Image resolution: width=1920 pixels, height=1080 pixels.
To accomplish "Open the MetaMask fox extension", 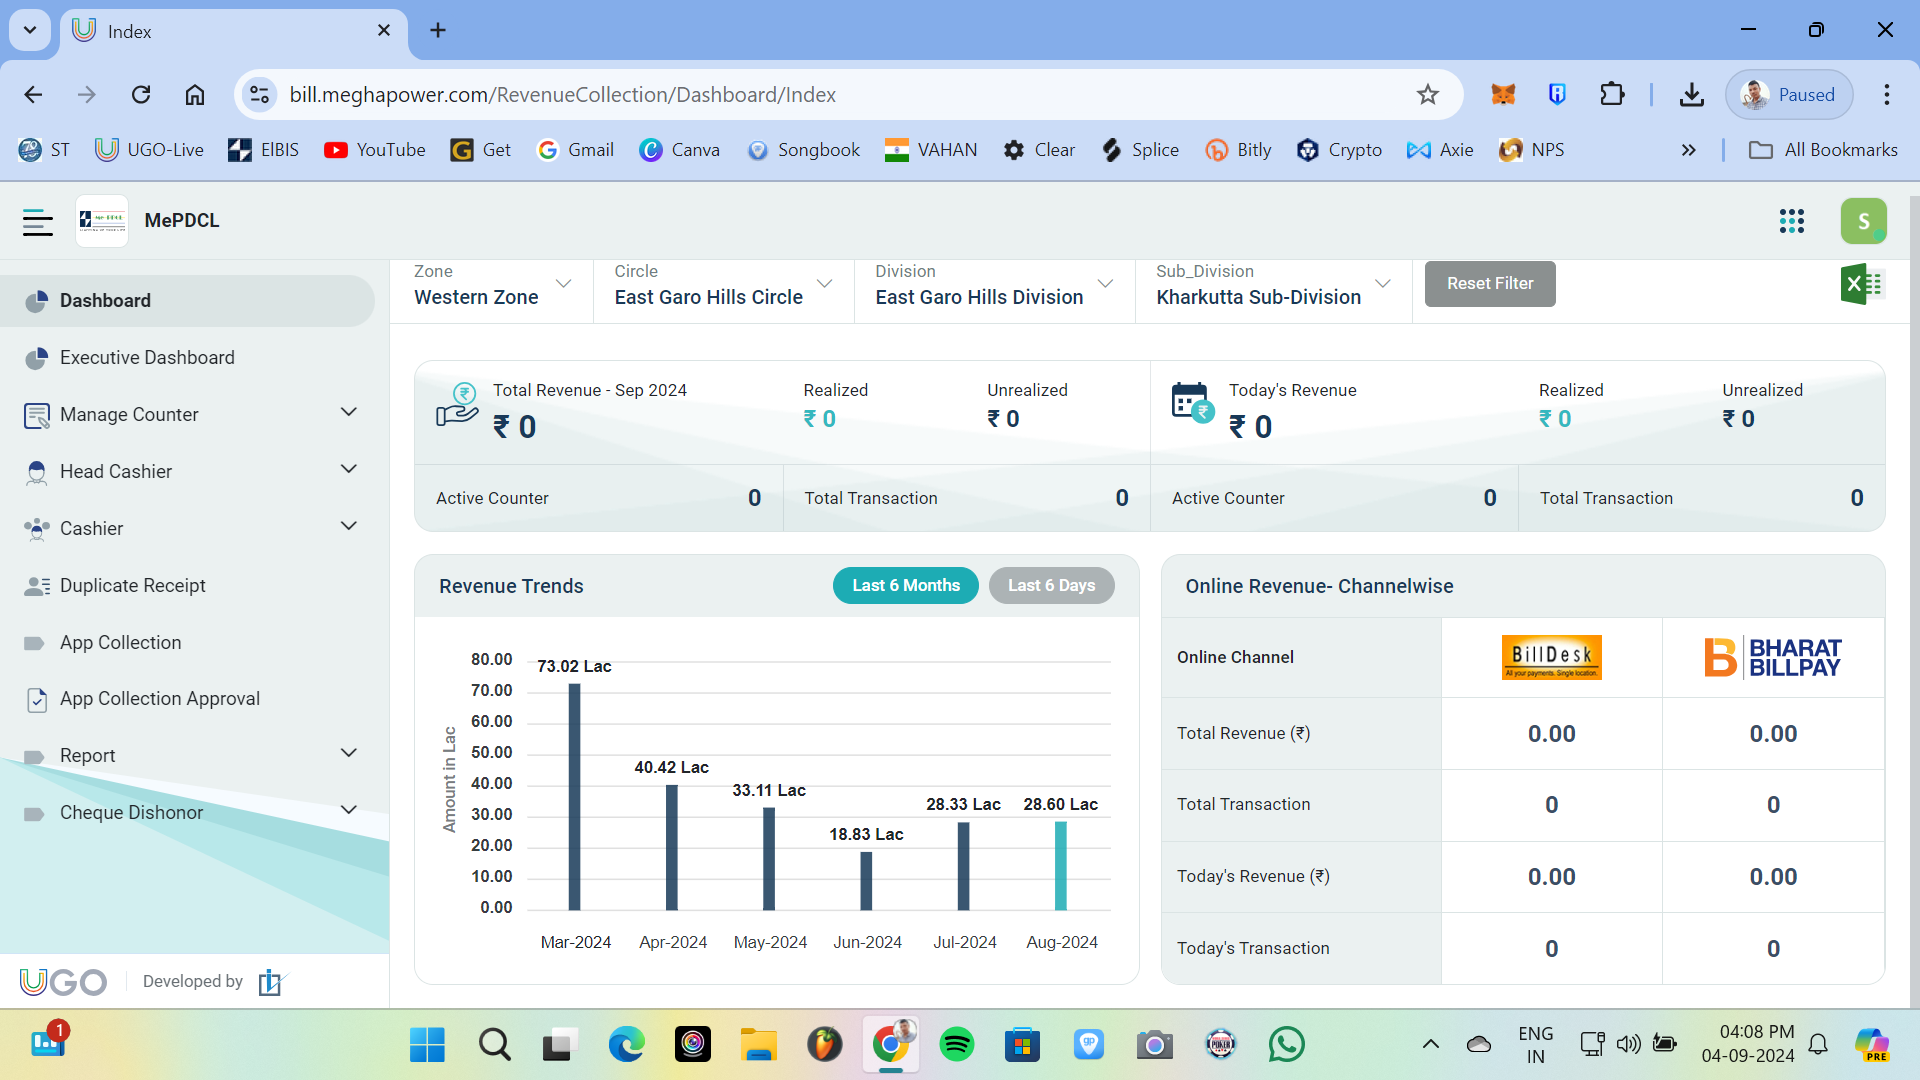I will (1503, 95).
